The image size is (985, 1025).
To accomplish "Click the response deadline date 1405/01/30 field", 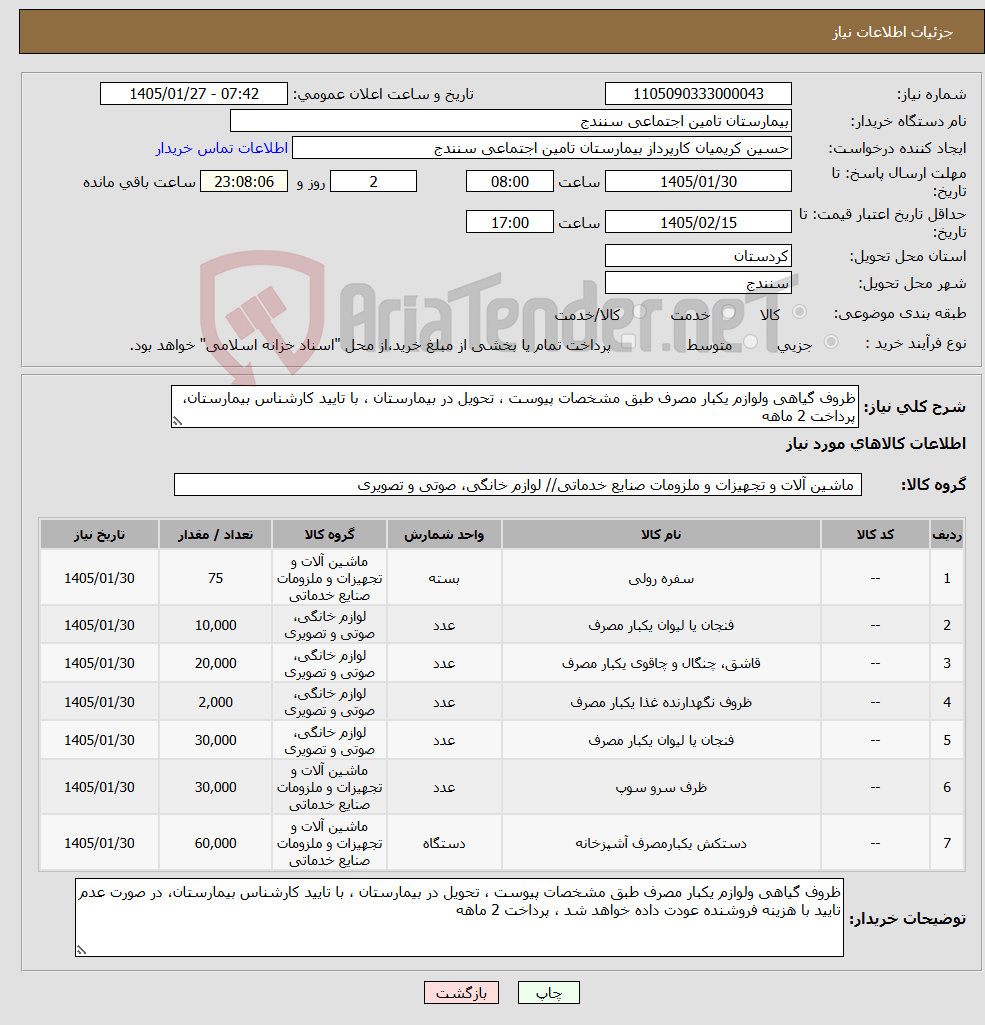I will point(698,181).
